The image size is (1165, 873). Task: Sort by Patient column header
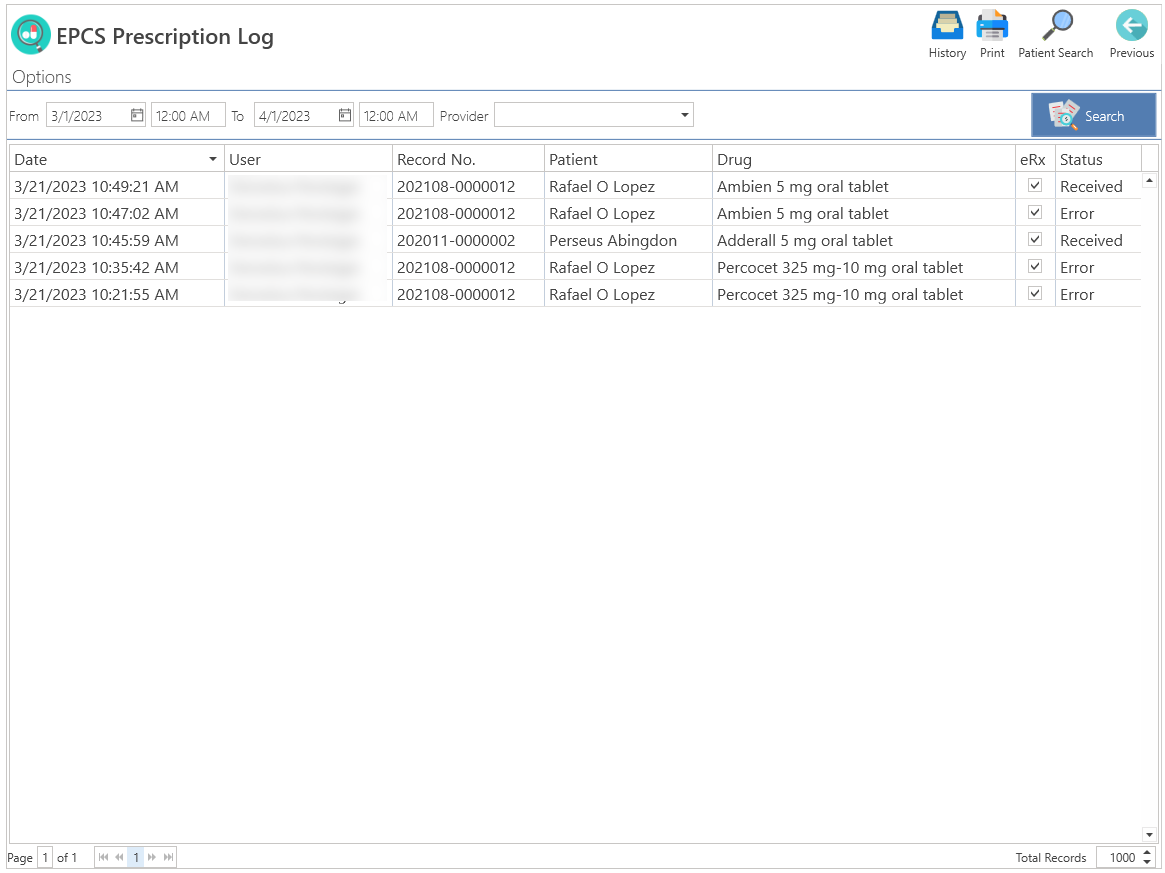[x=628, y=159]
